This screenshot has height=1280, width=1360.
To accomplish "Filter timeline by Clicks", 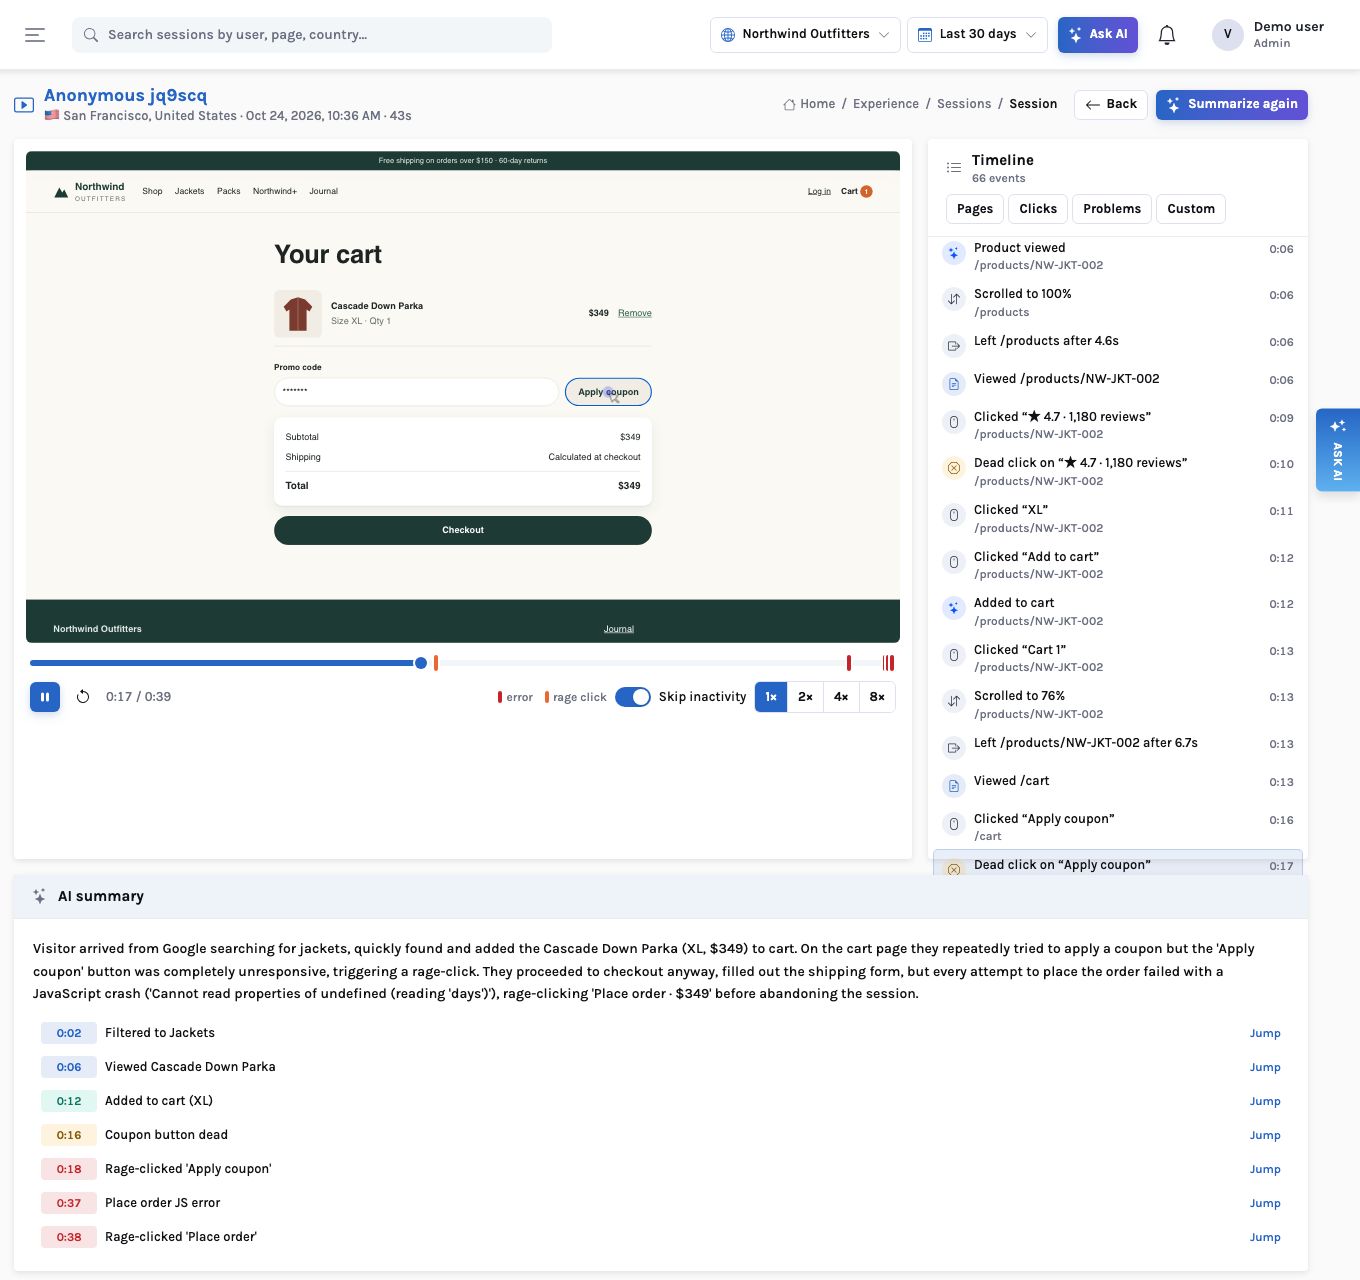I will click(x=1038, y=209).
